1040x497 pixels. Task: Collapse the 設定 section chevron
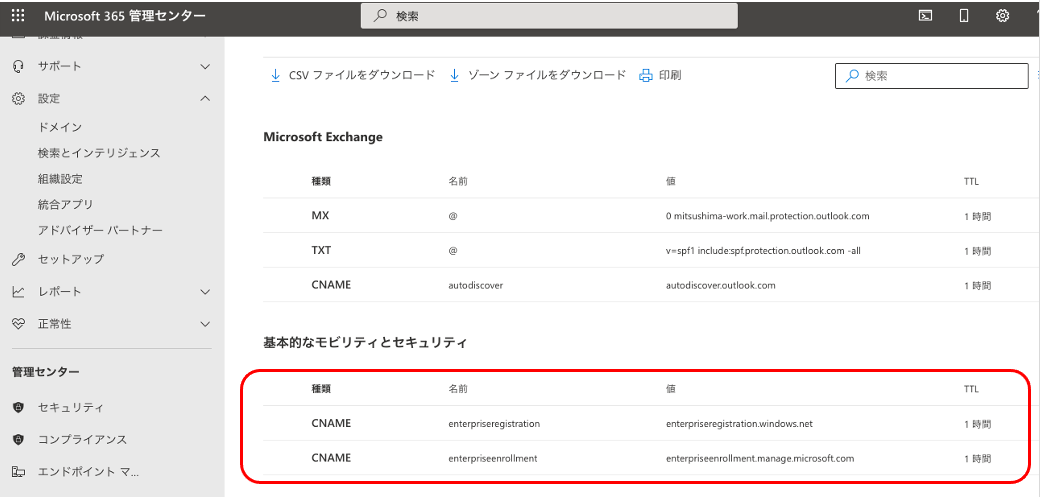click(206, 98)
